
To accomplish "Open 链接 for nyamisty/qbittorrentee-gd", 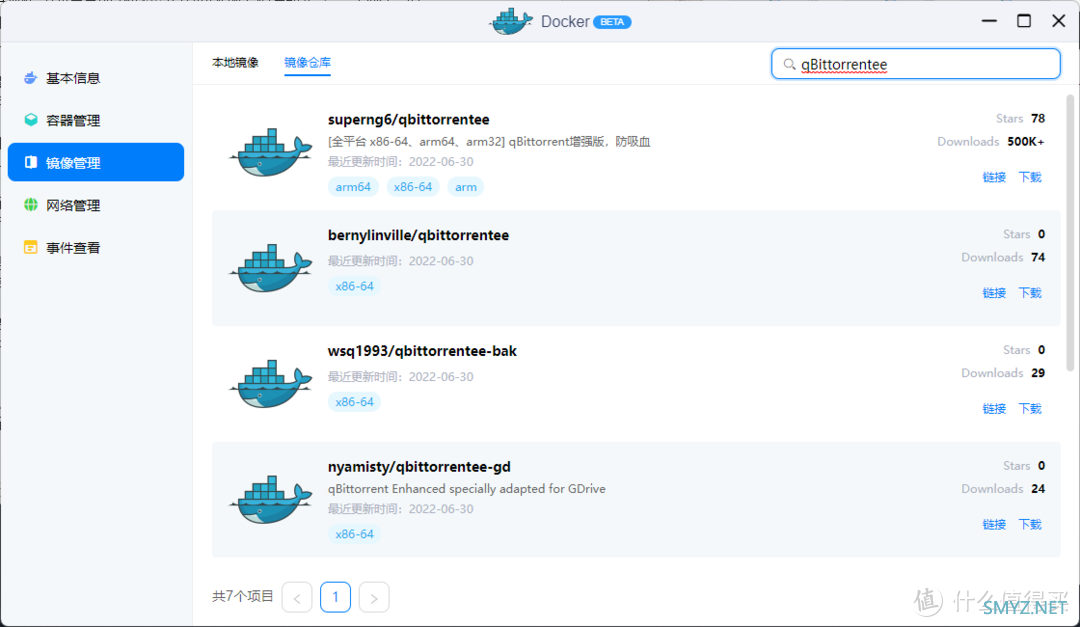I will 994,524.
